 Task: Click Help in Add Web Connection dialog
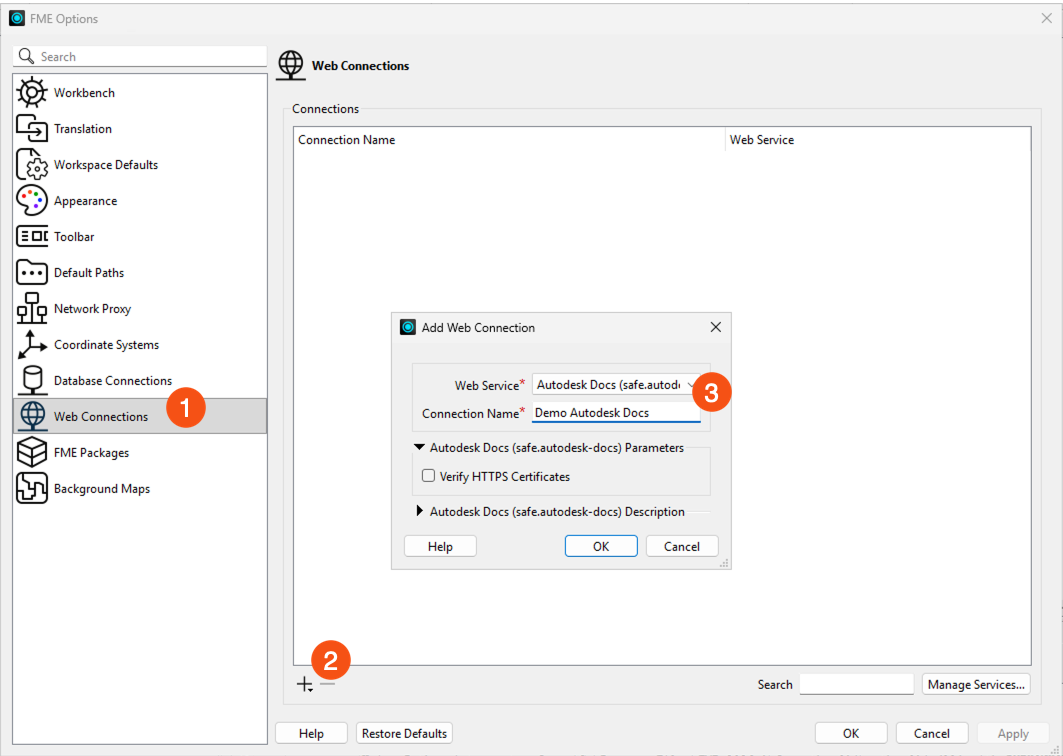point(440,546)
